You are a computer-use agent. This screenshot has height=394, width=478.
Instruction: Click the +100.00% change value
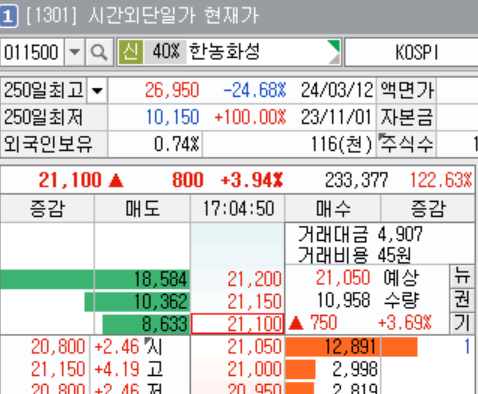(250, 117)
